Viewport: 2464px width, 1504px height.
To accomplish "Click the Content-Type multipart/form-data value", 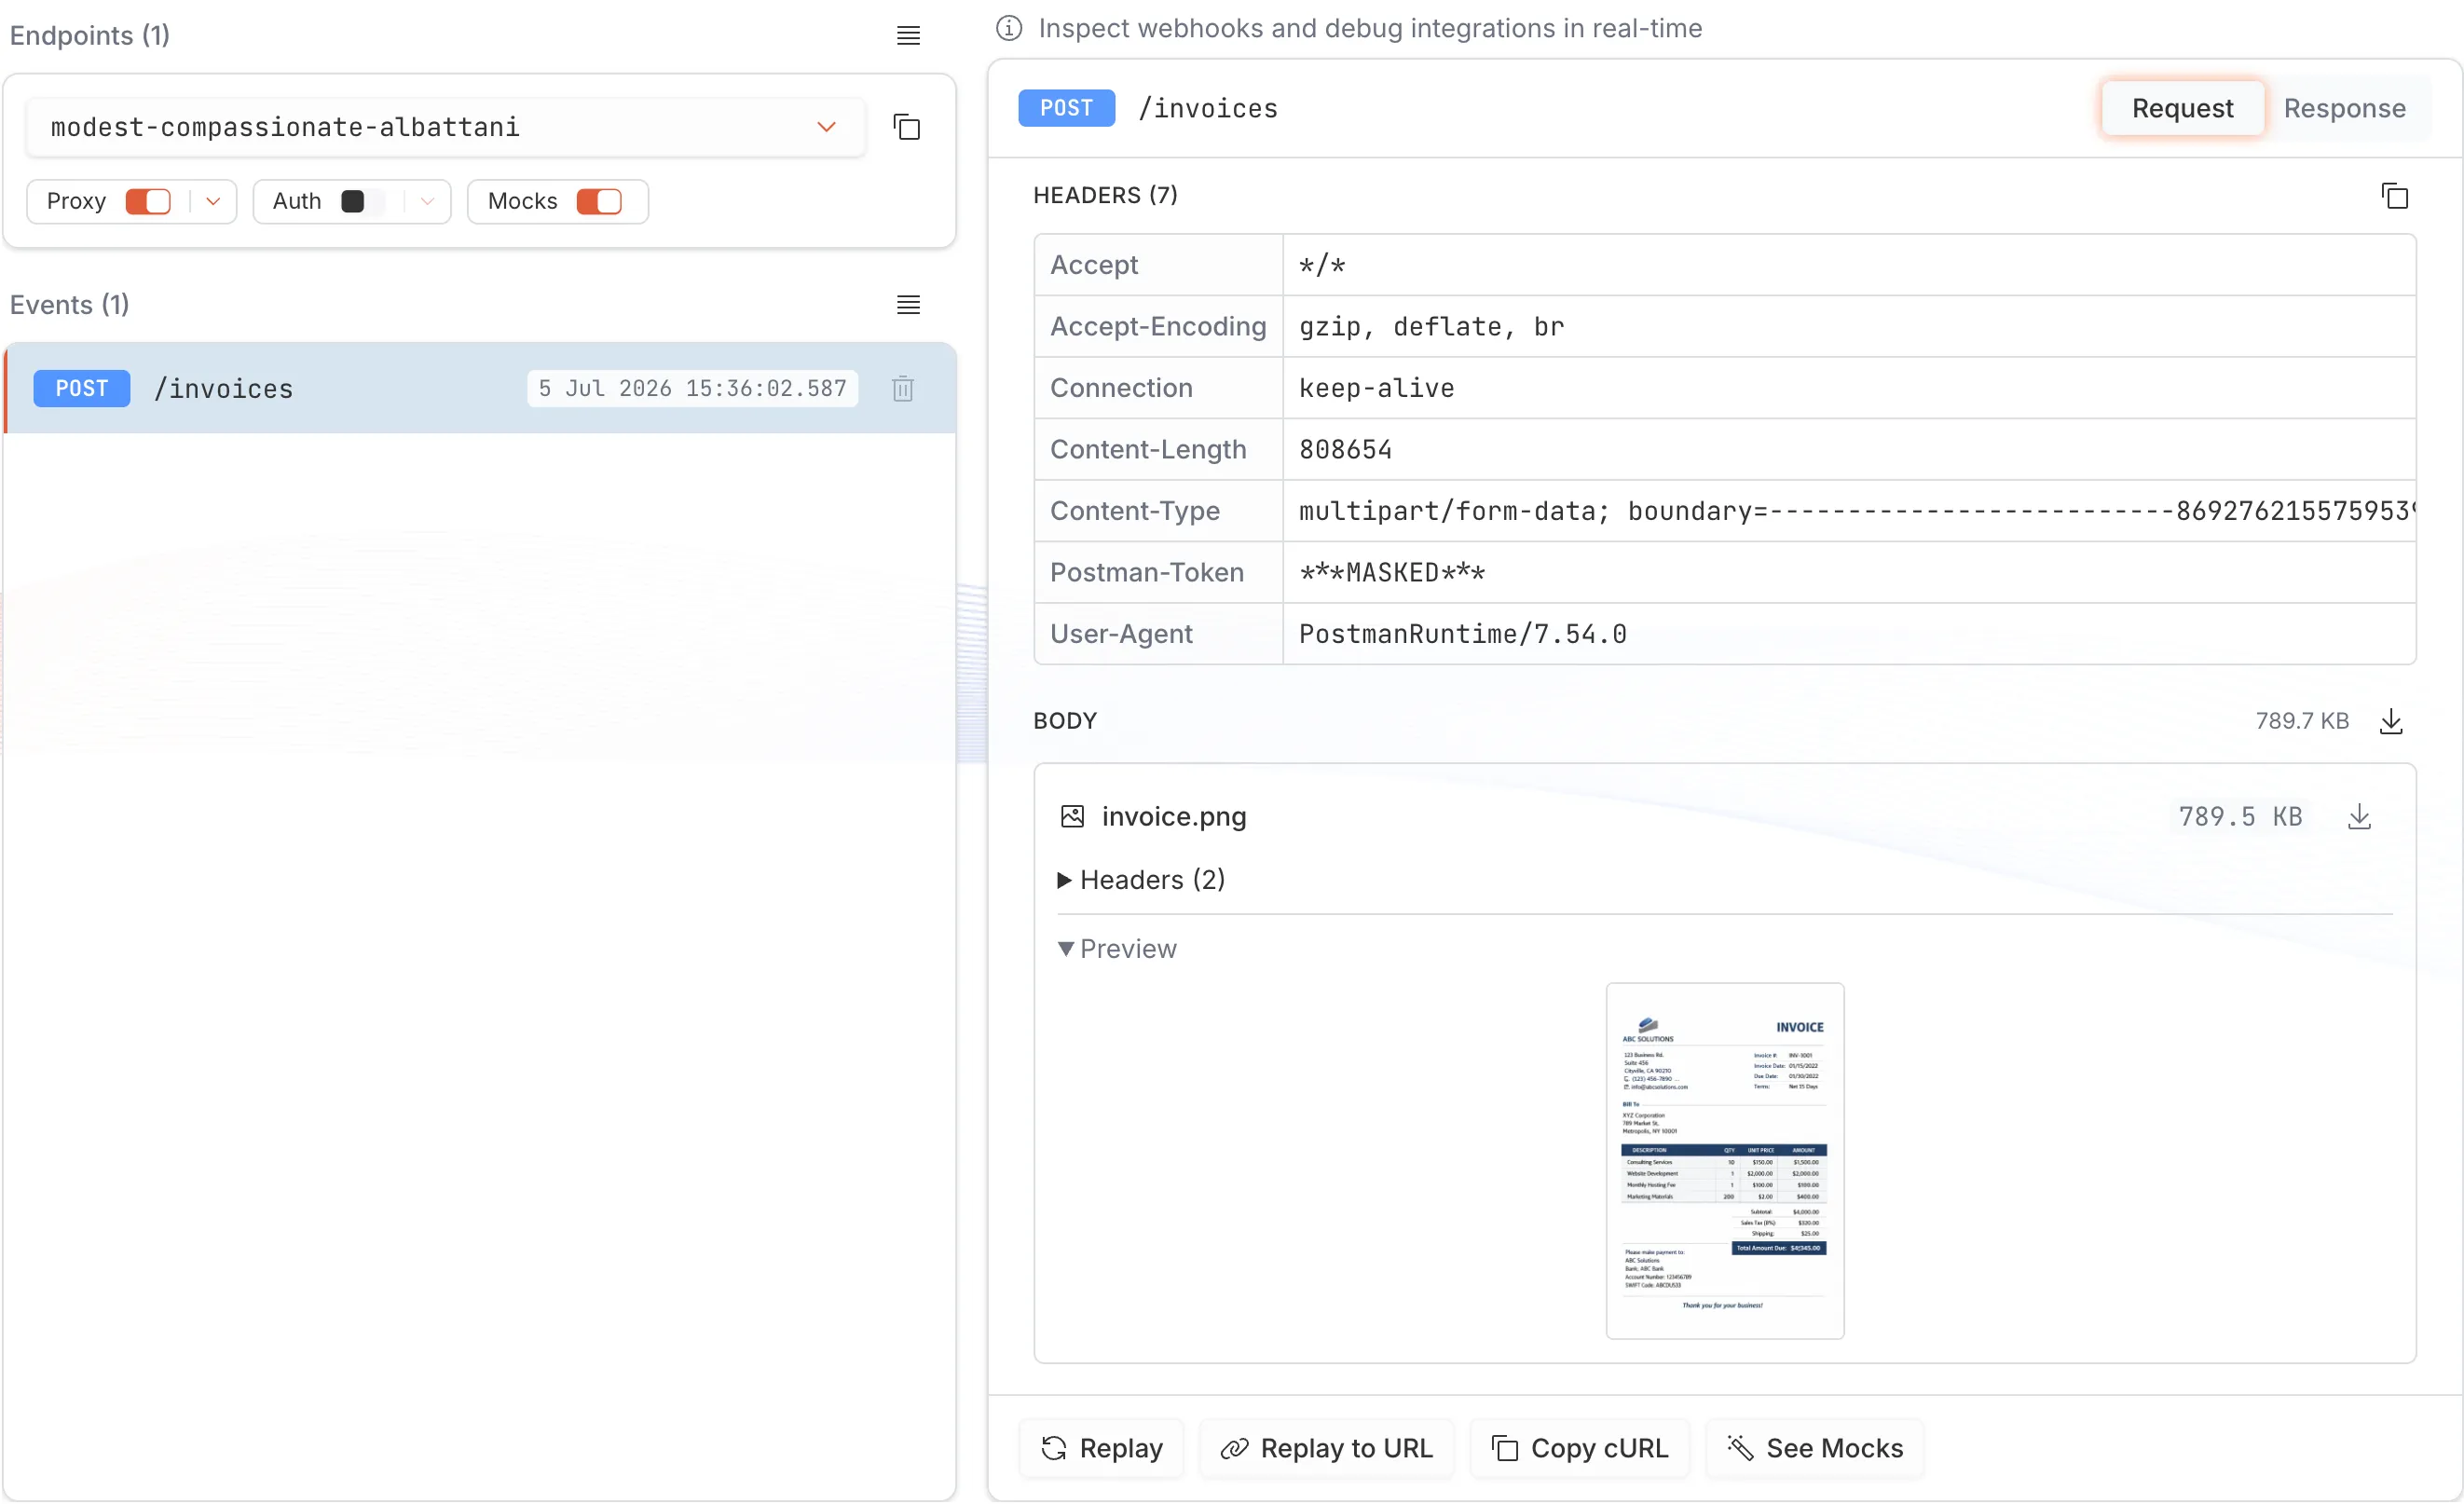I will pos(1856,511).
